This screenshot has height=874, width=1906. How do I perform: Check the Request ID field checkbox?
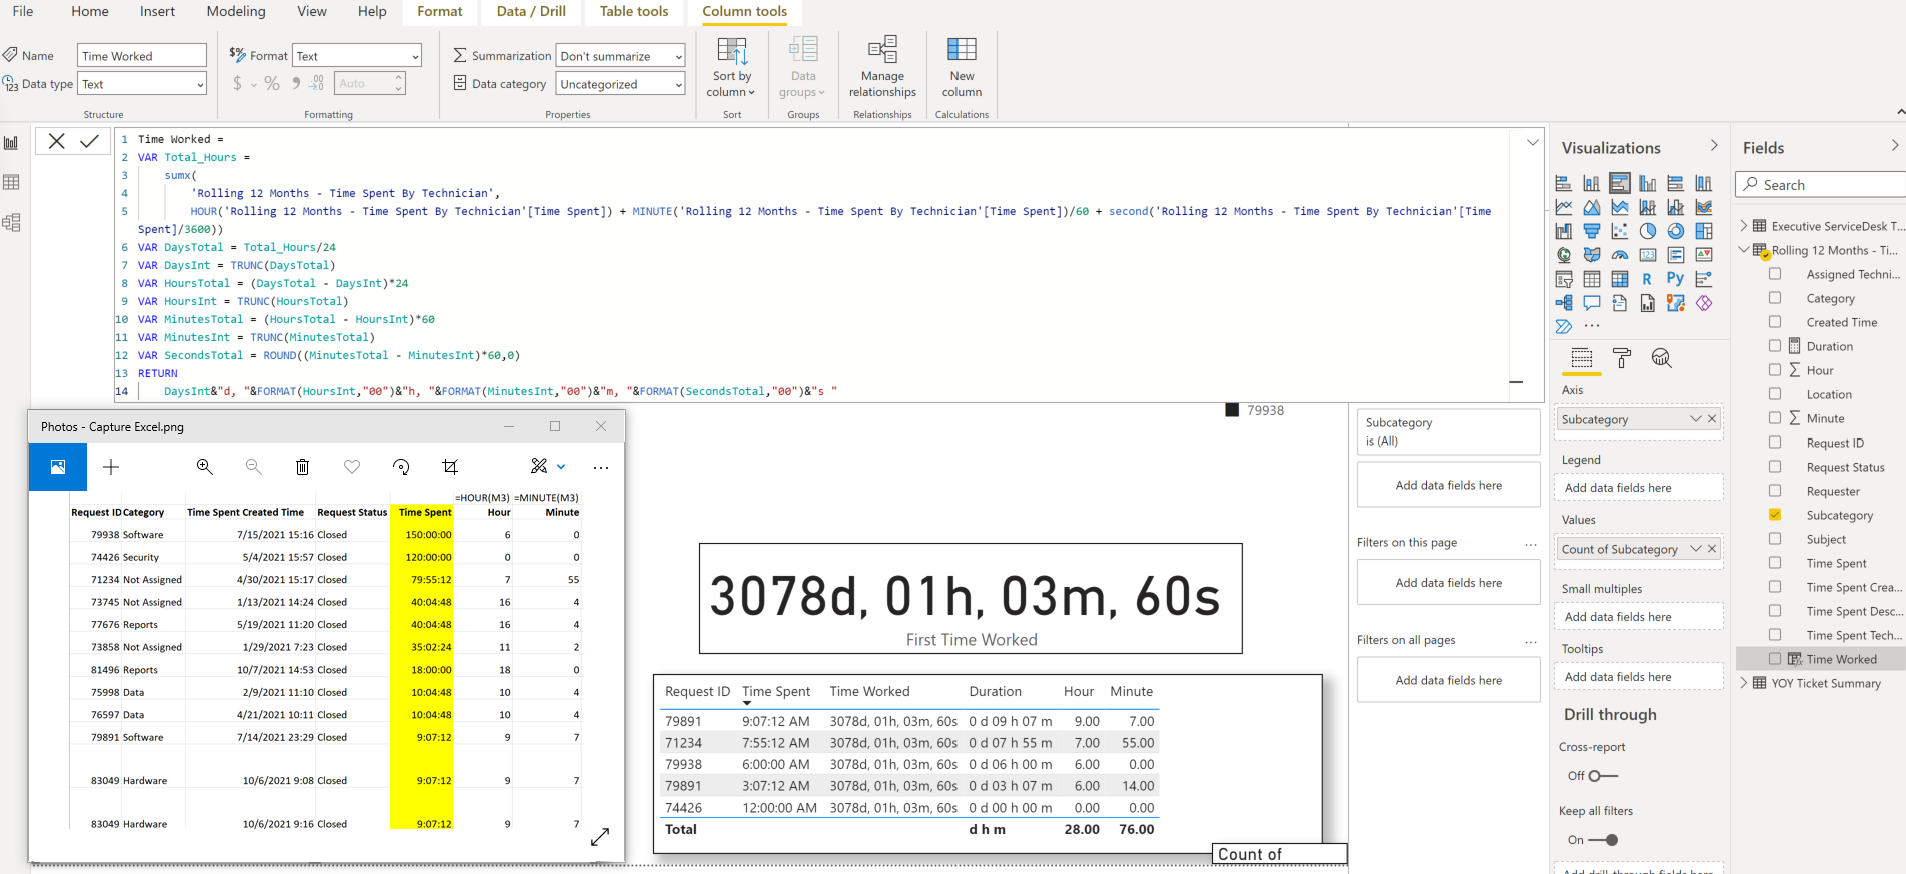(x=1775, y=443)
